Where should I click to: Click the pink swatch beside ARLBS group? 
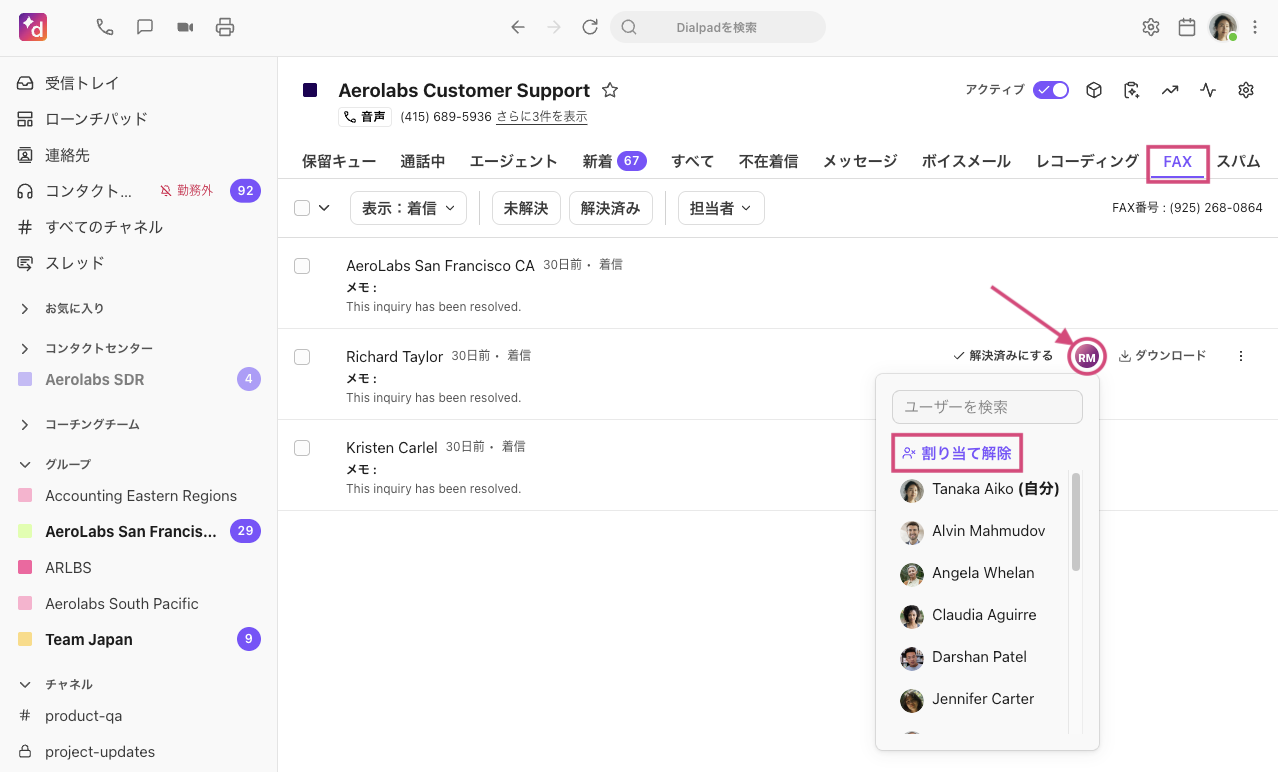click(25, 568)
